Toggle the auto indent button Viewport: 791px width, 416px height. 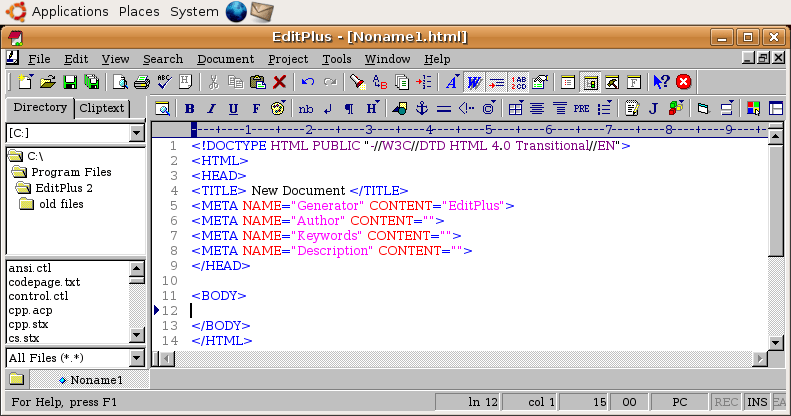click(496, 82)
